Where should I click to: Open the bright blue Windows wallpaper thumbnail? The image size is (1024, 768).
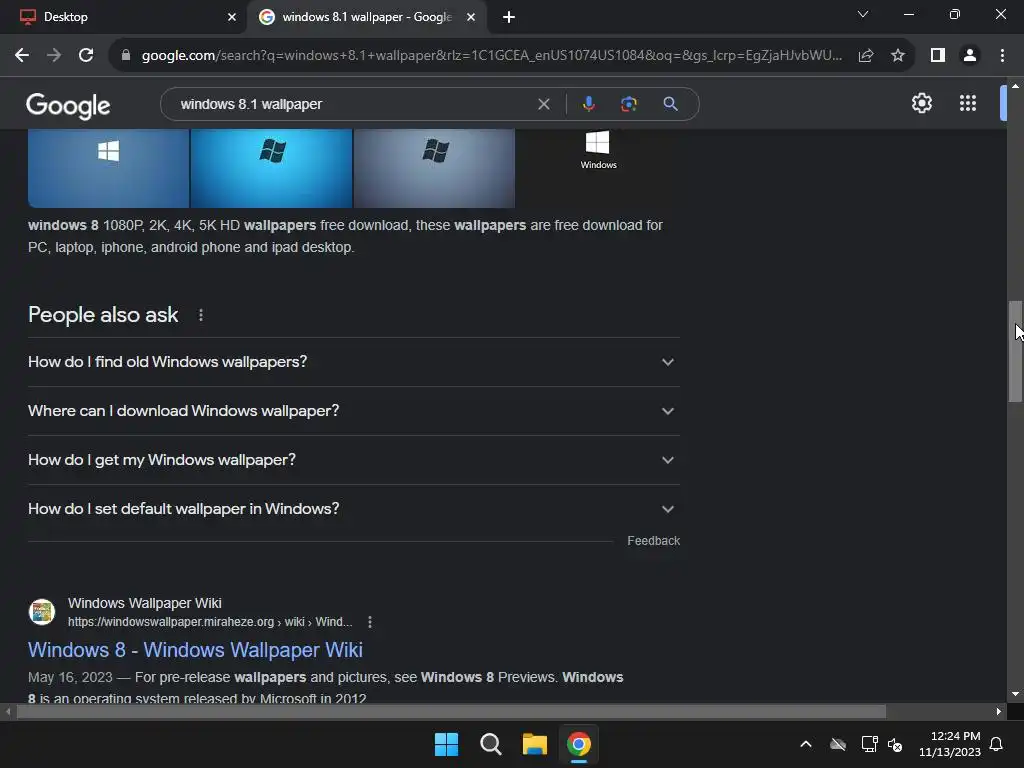coord(272,168)
